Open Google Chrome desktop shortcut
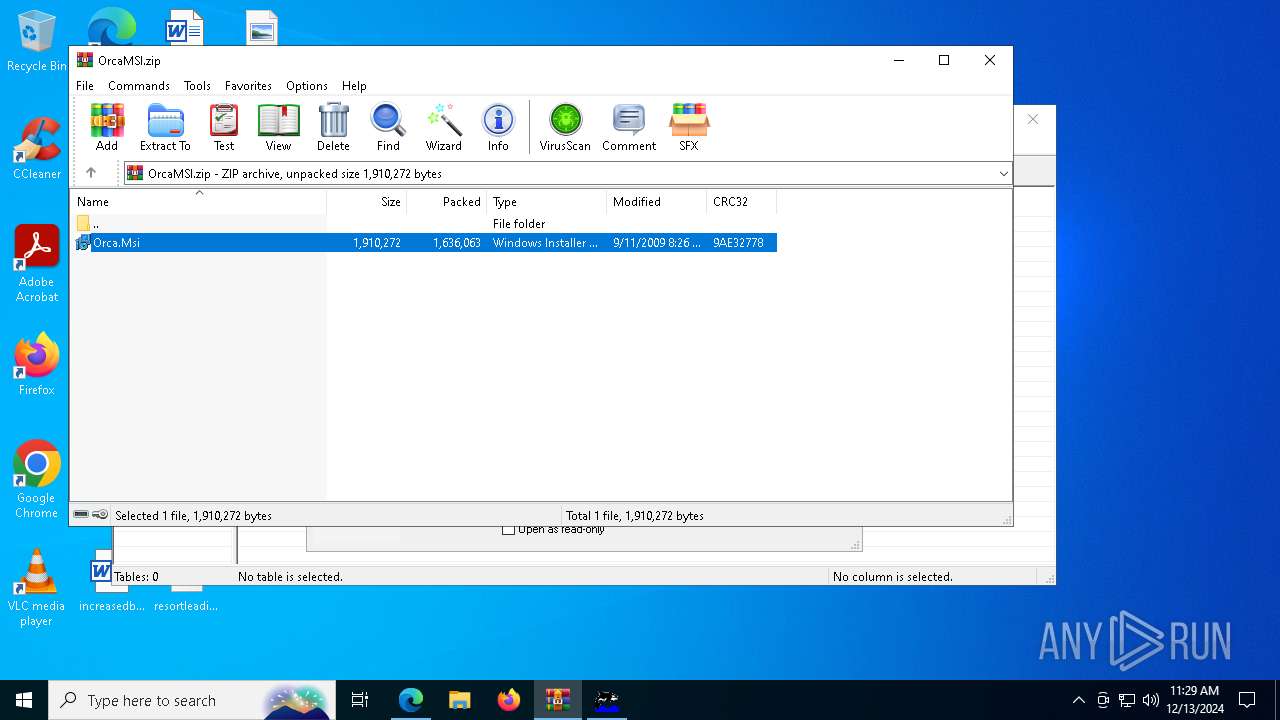This screenshot has height=720, width=1280. [x=37, y=479]
